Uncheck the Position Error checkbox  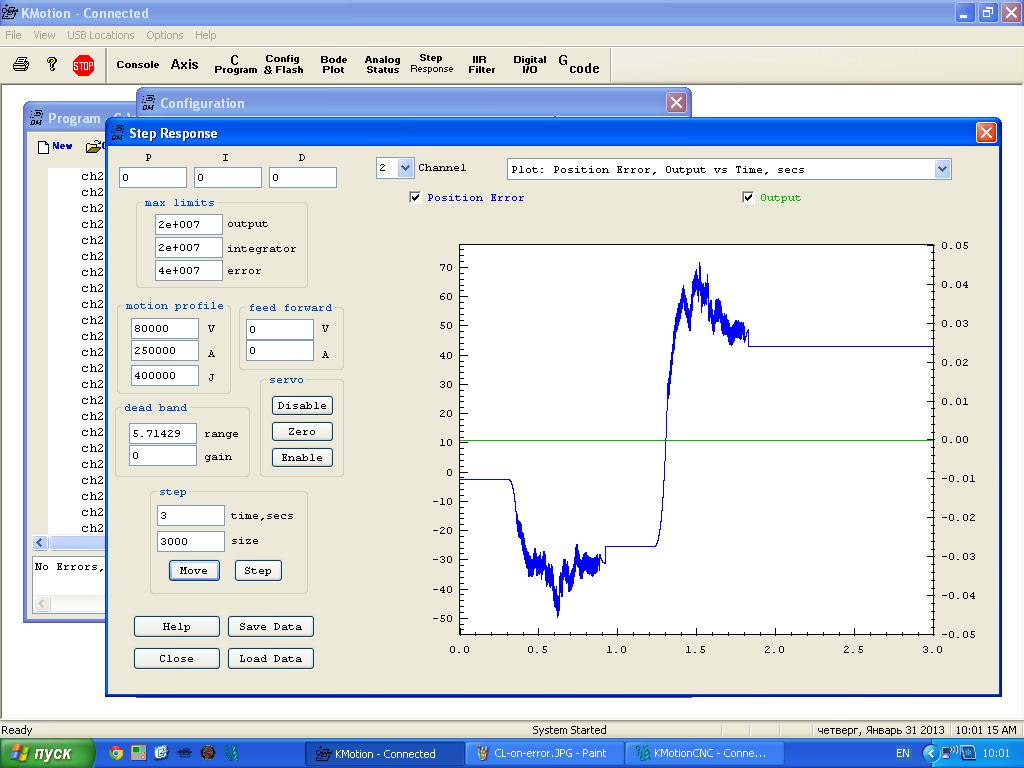[x=415, y=198]
